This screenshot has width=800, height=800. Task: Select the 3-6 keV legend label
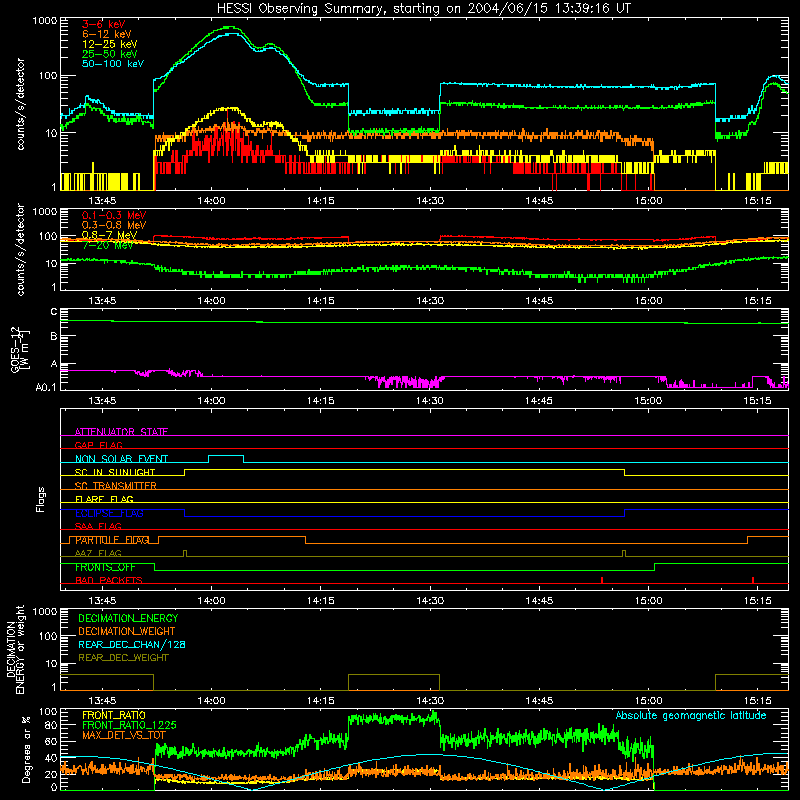click(x=104, y=24)
